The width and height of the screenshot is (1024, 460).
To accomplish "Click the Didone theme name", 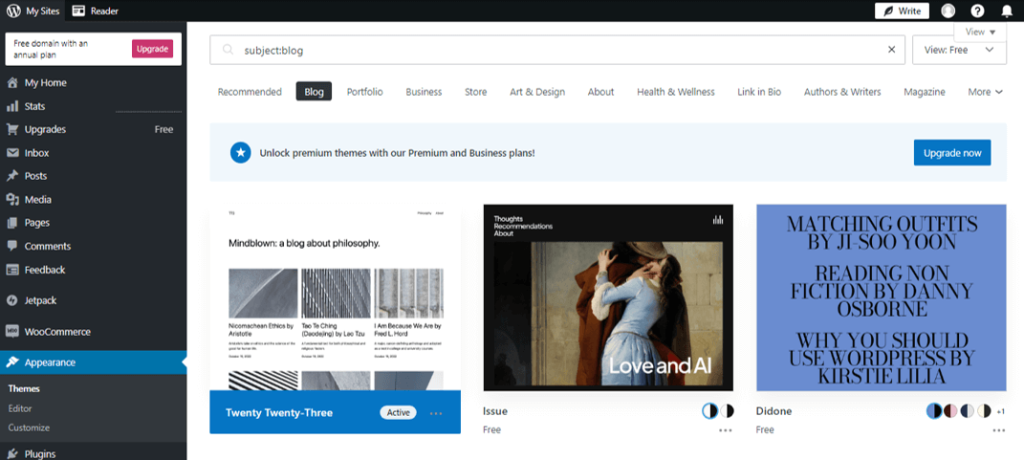I will pos(774,411).
